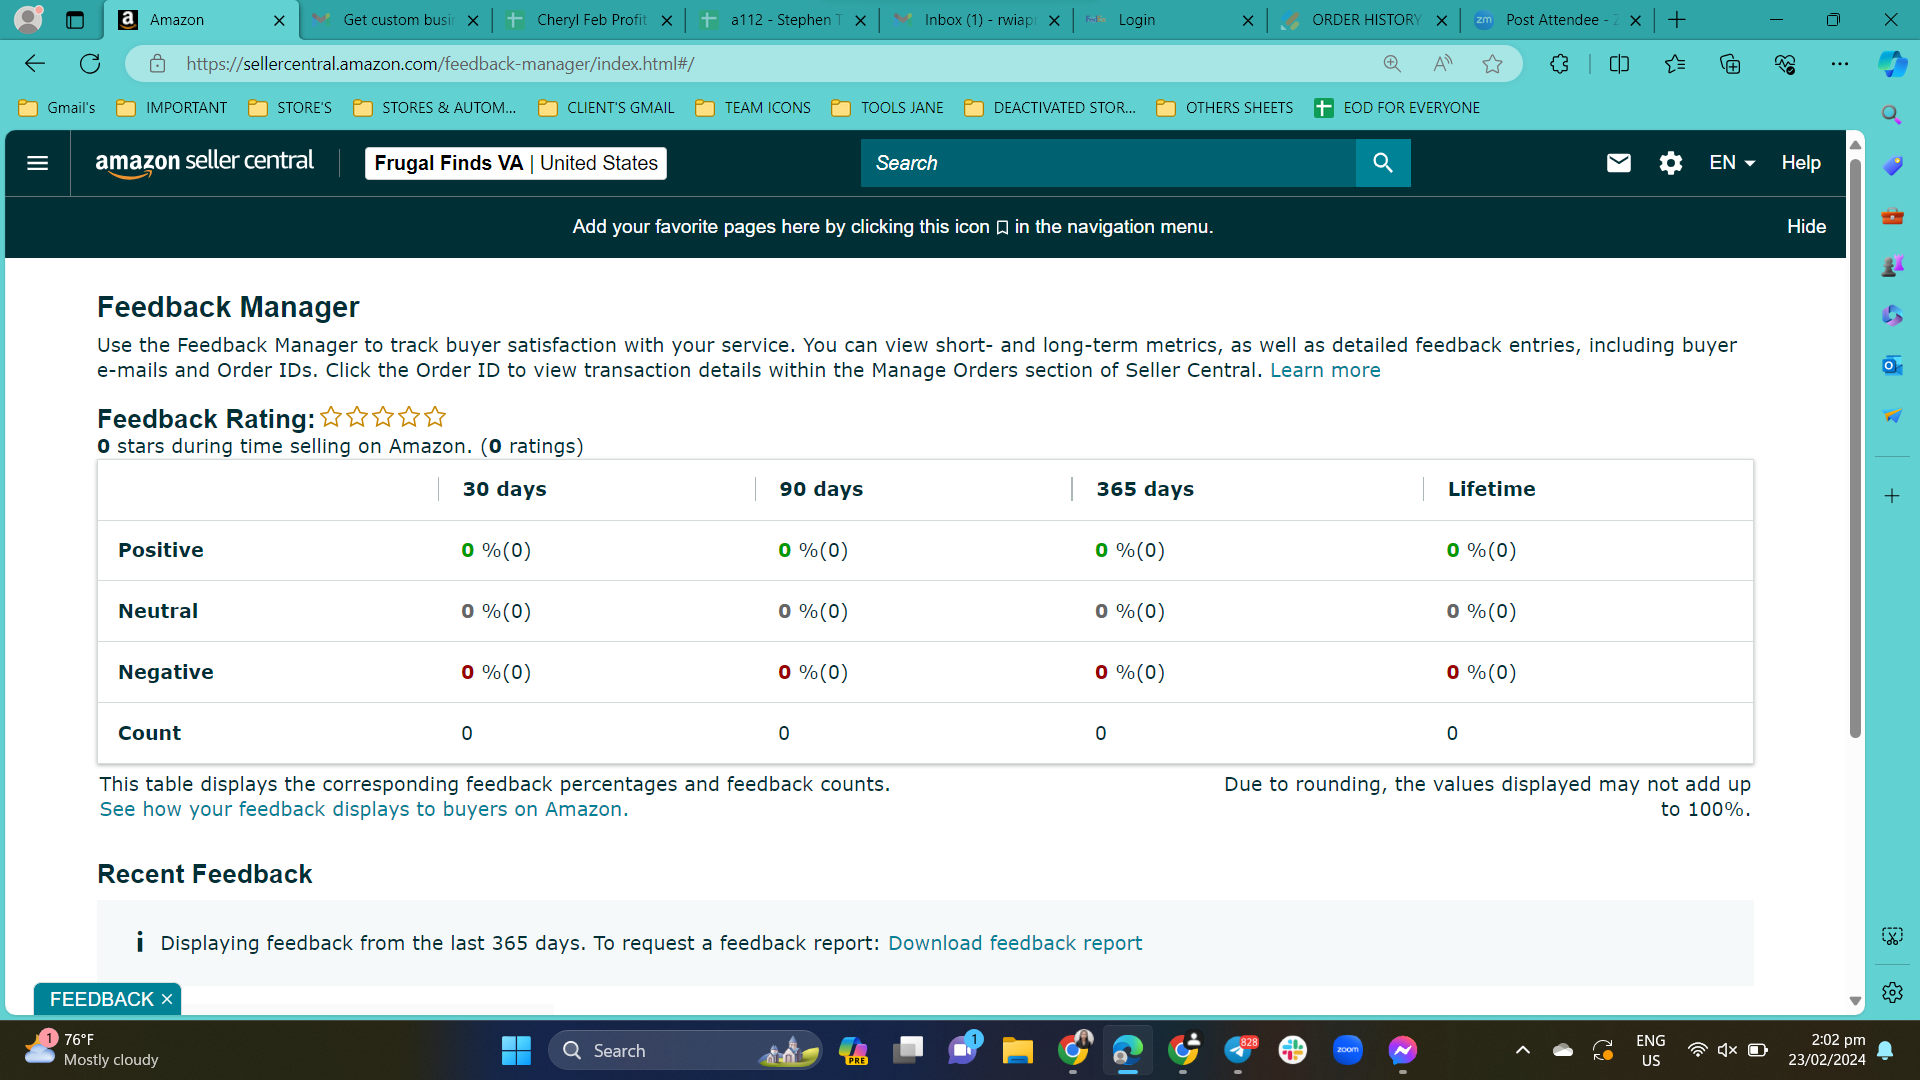This screenshot has height=1080, width=1920.
Task: Hide the favorite pages banner
Action: [x=1806, y=227]
